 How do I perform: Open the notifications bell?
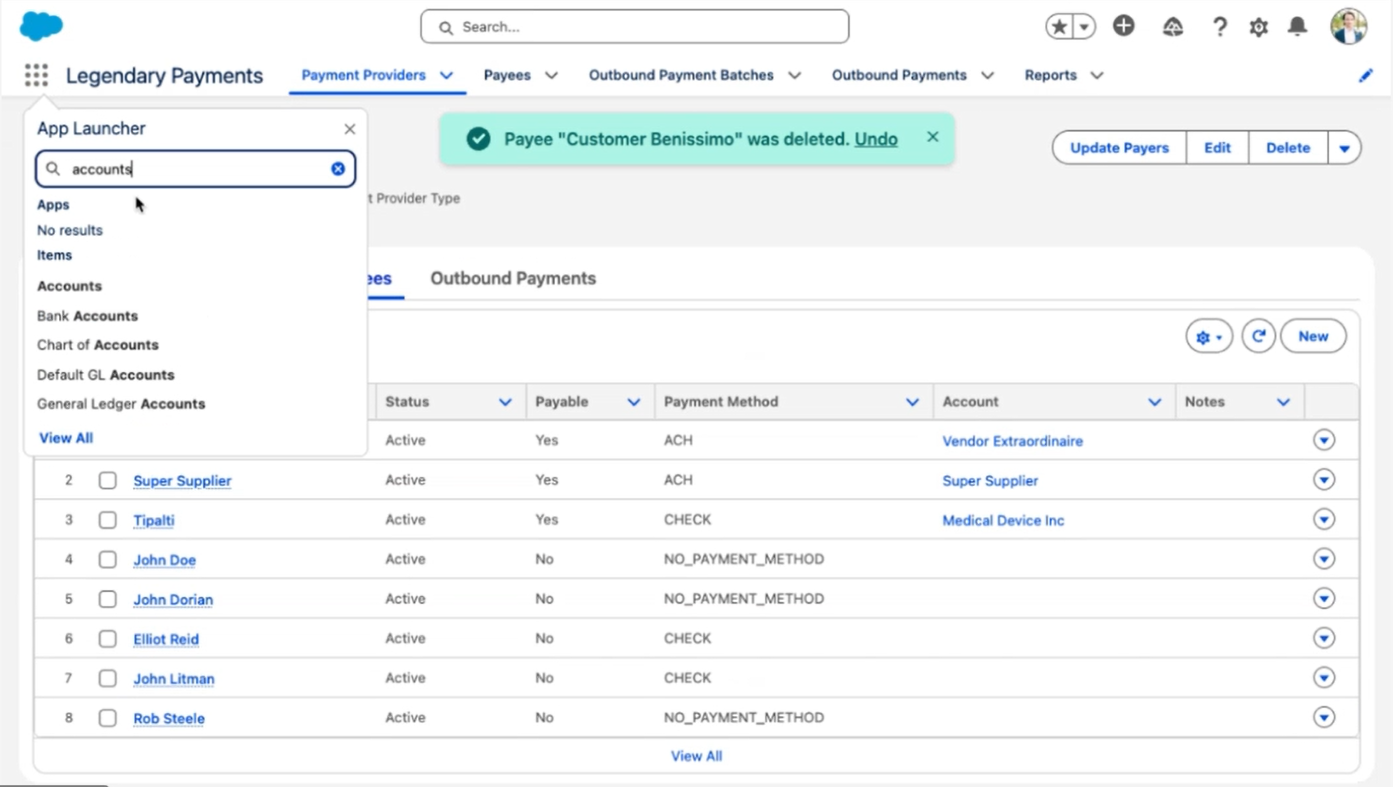pyautogui.click(x=1297, y=27)
